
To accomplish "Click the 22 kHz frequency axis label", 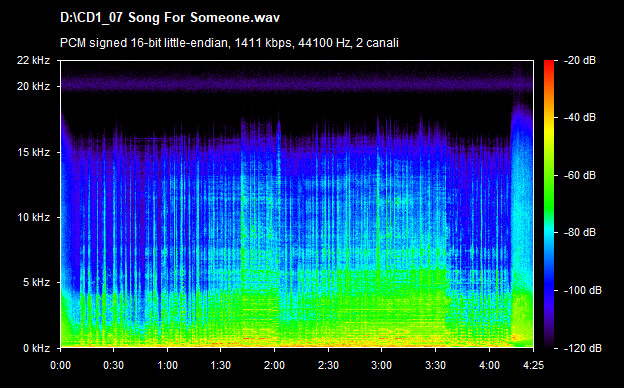I will click(33, 60).
